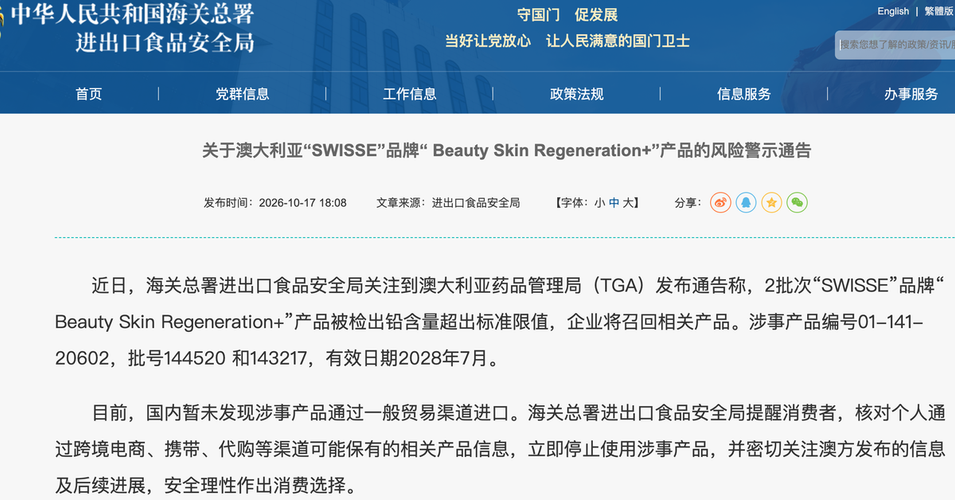Switch to 繁體版 traditional Chinese
This screenshot has width=955, height=500.
(939, 11)
